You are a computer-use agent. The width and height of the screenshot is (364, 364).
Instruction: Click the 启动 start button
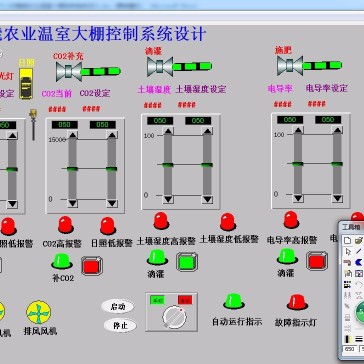(118, 306)
